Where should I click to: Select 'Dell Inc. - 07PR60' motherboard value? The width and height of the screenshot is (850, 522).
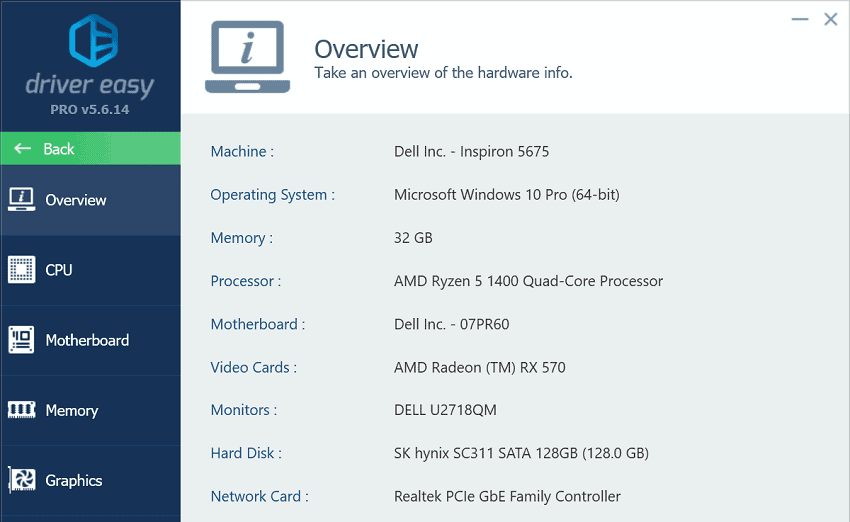click(452, 324)
